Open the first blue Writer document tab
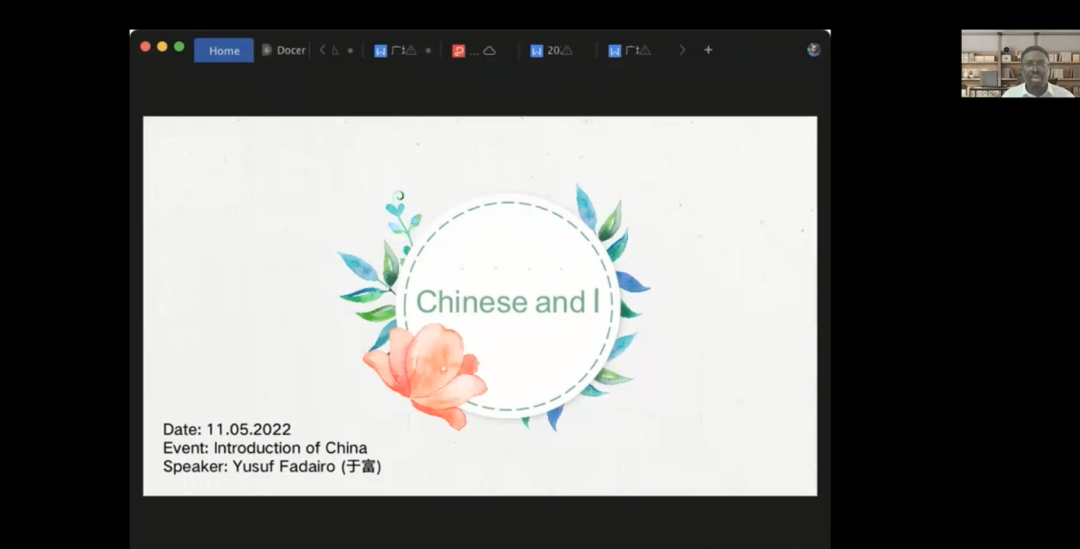This screenshot has width=1080, height=549. tap(381, 51)
